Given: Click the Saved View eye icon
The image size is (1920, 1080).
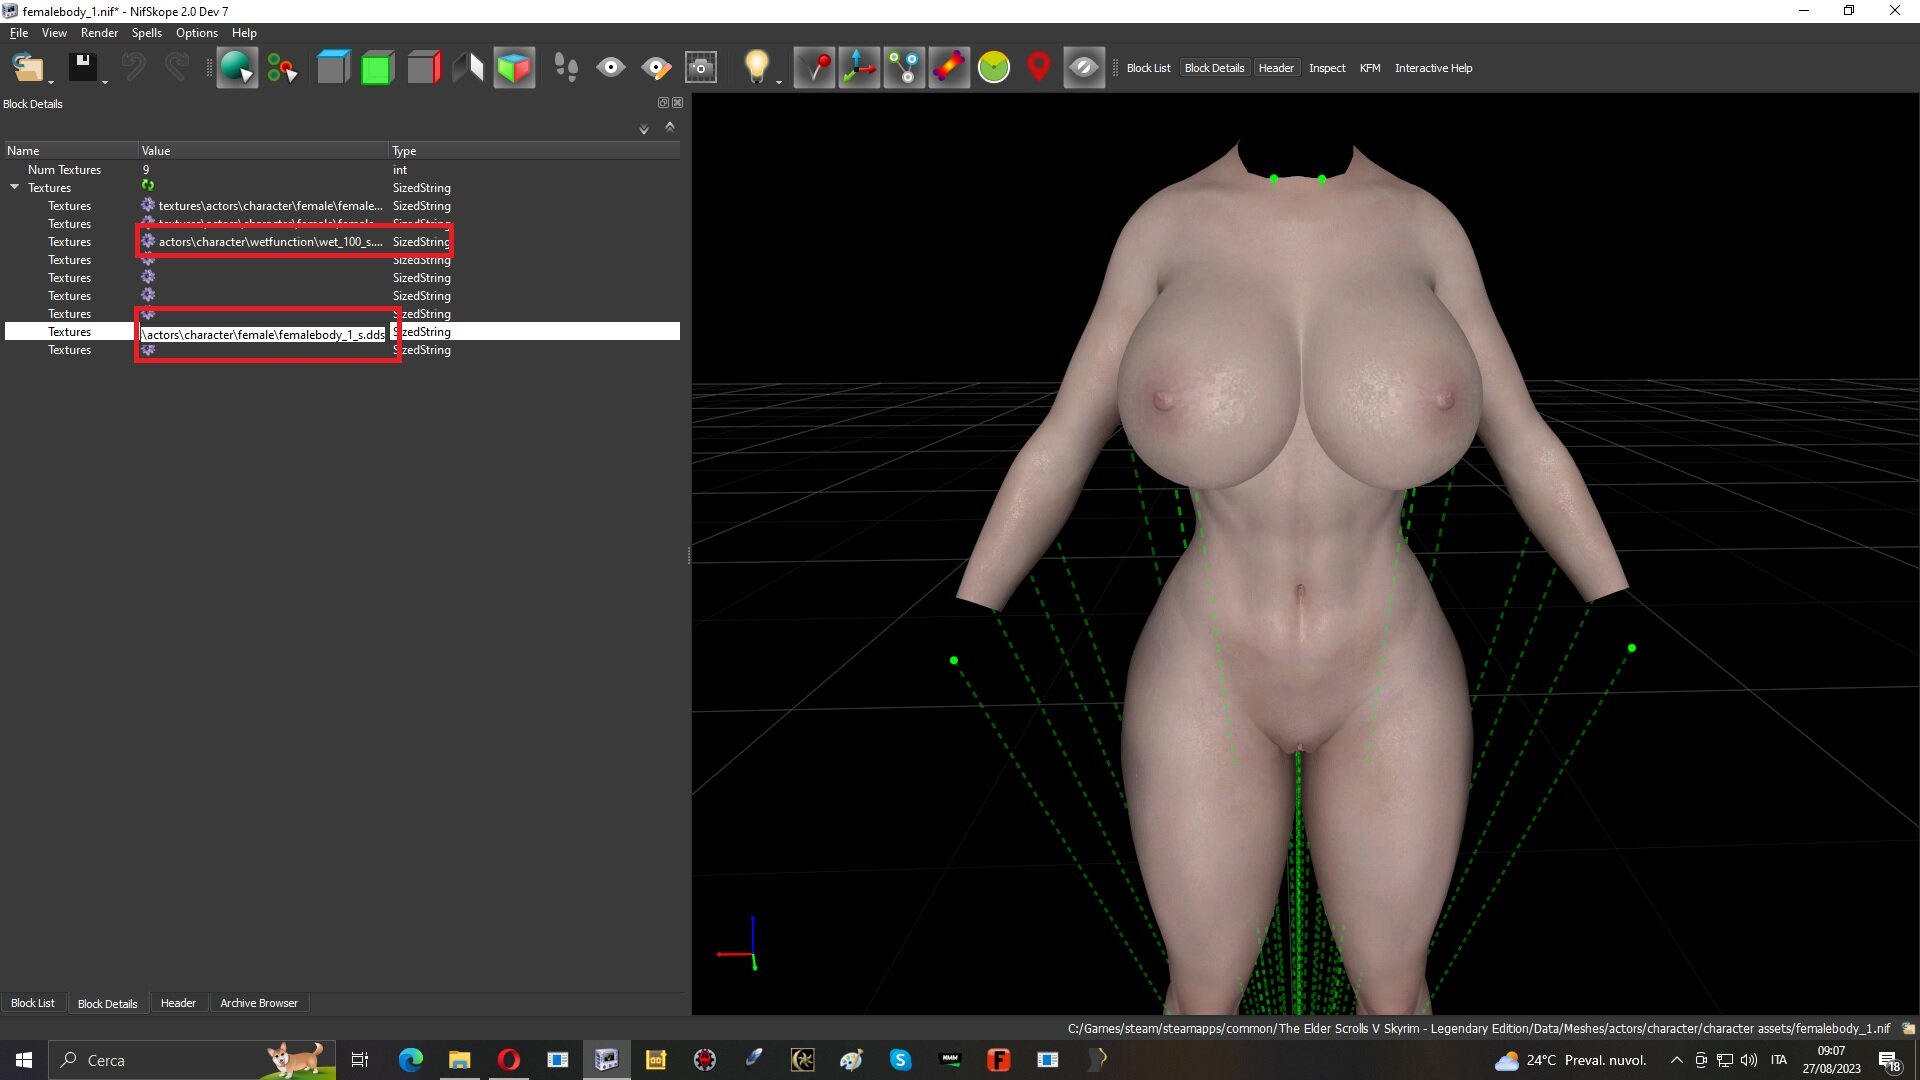Looking at the screenshot, I should pos(610,68).
